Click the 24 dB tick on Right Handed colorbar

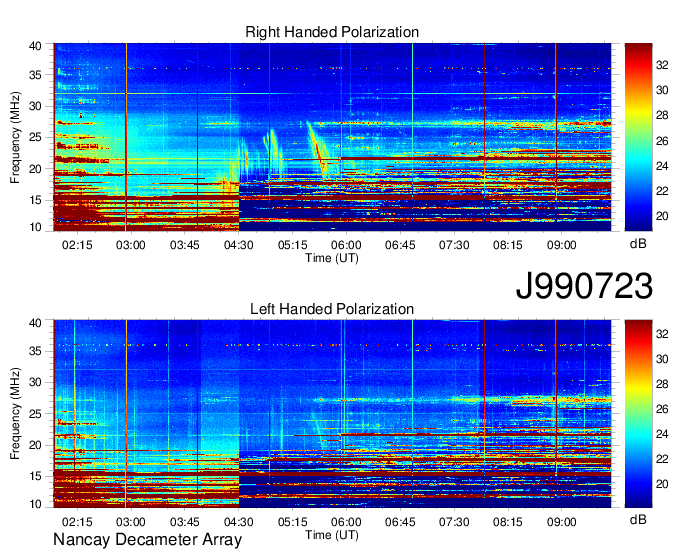point(662,166)
